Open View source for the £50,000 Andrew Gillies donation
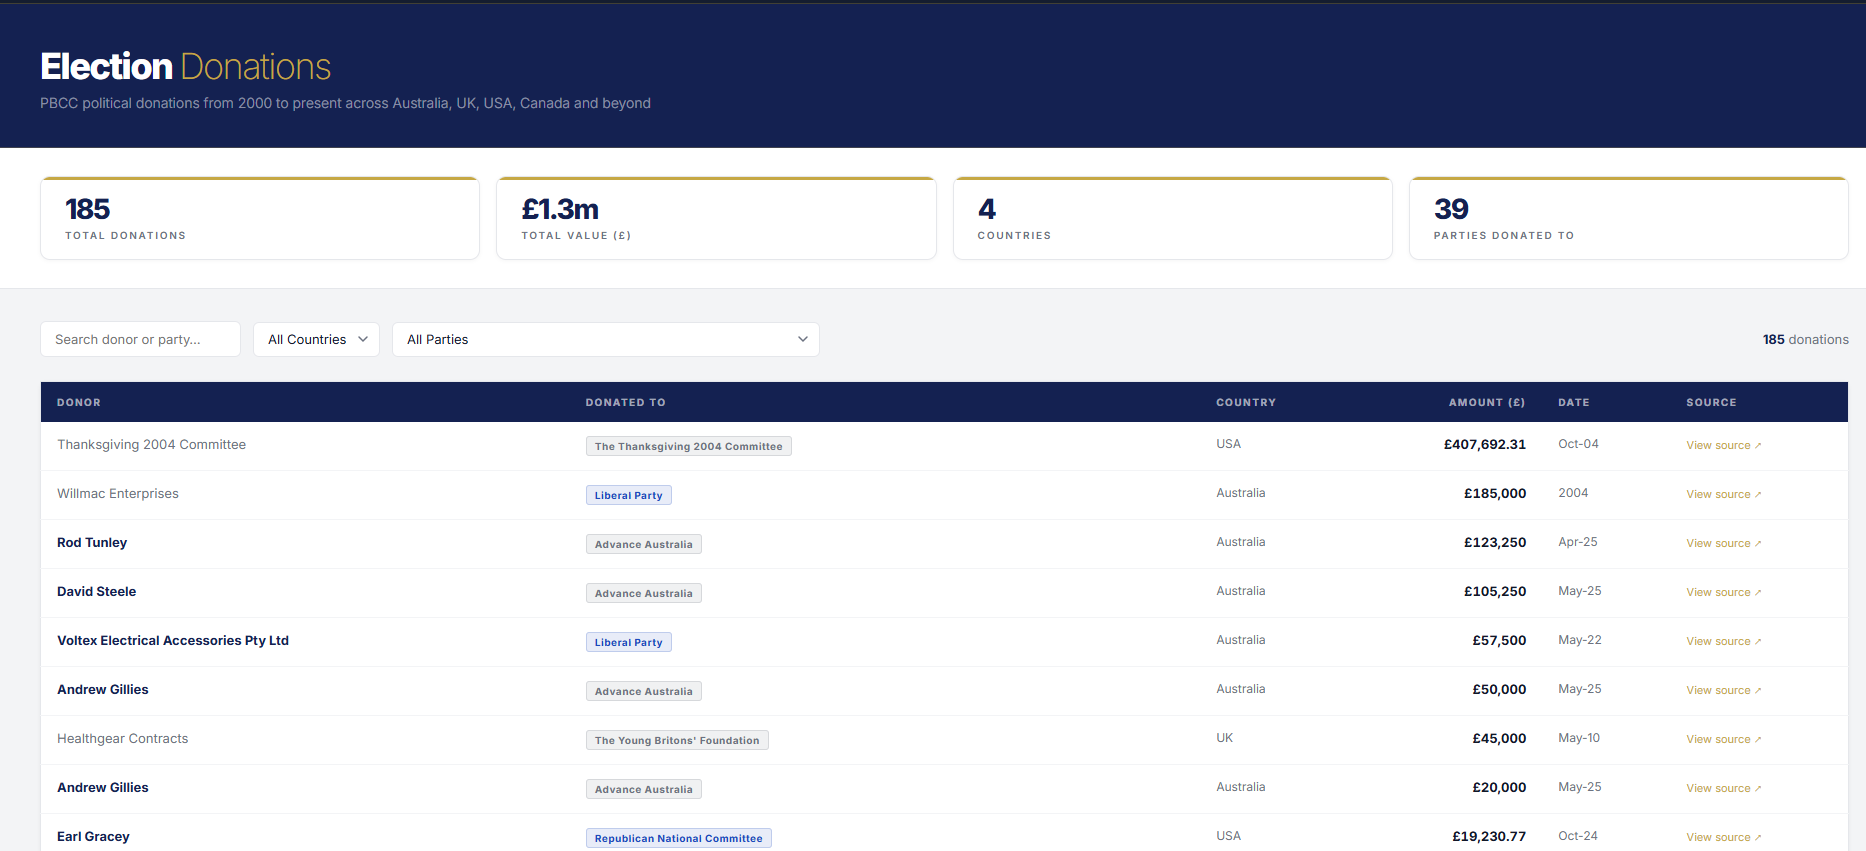The height and width of the screenshot is (851, 1866). click(1723, 690)
